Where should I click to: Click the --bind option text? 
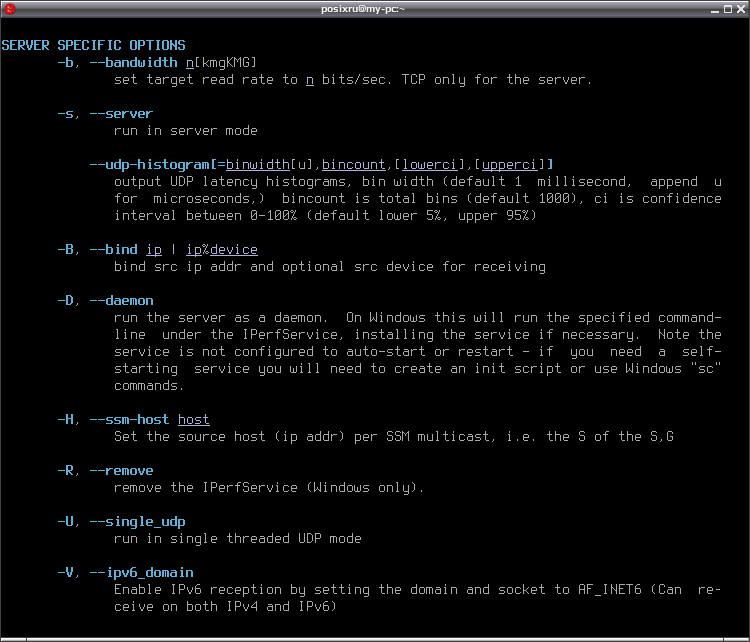click(113, 250)
